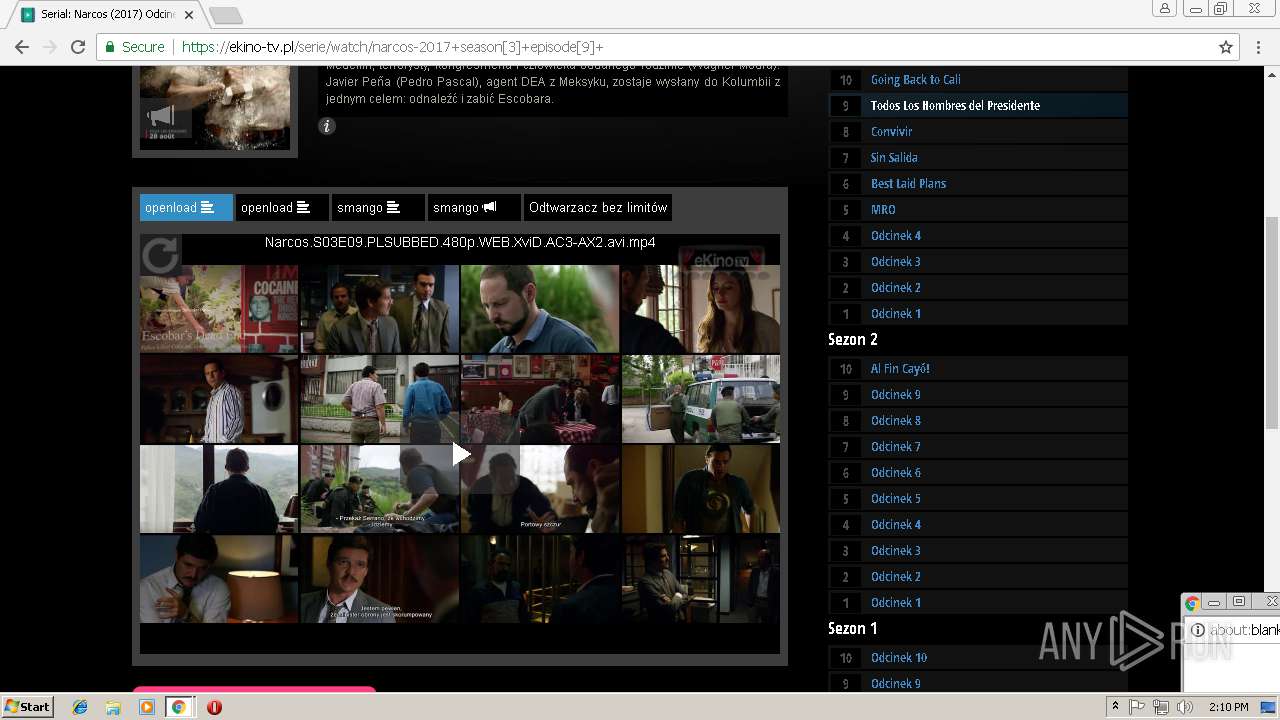
Task: Open a new browser tab
Action: point(225,15)
